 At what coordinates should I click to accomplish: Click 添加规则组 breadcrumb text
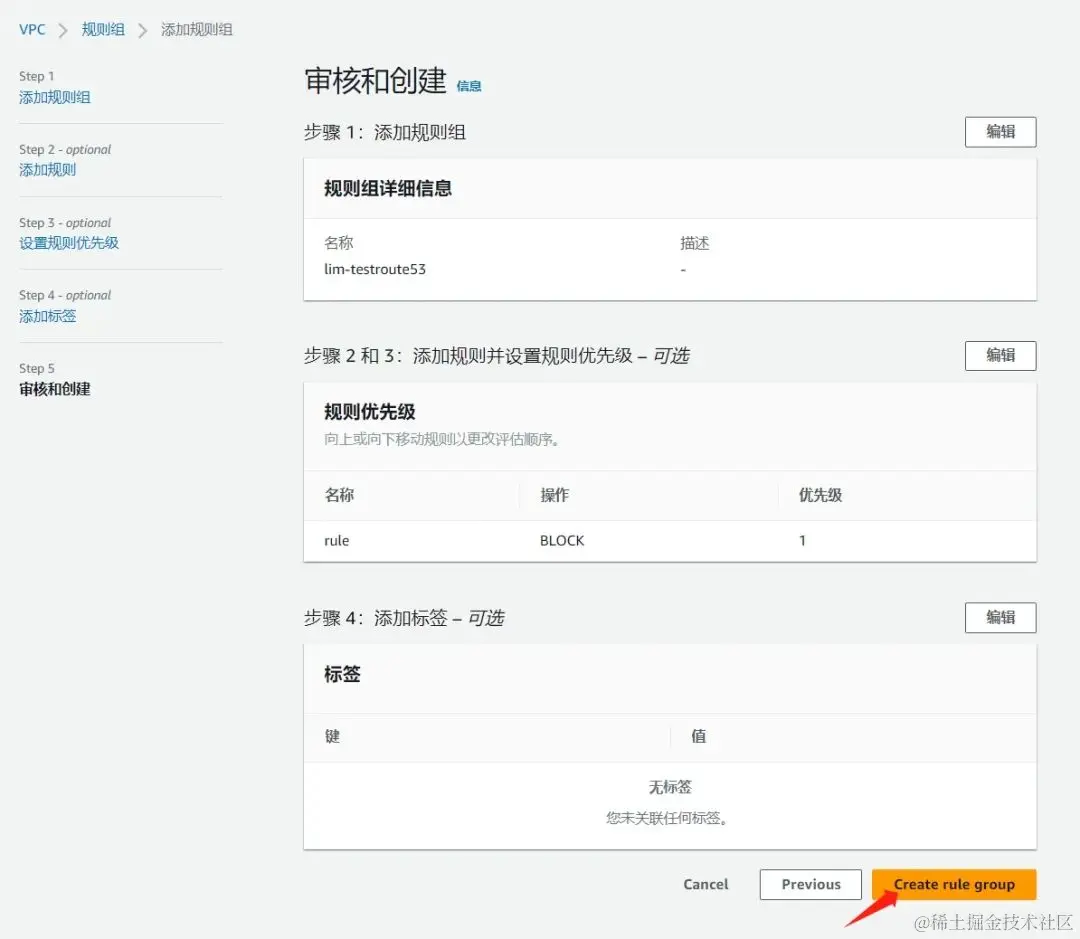(x=197, y=30)
